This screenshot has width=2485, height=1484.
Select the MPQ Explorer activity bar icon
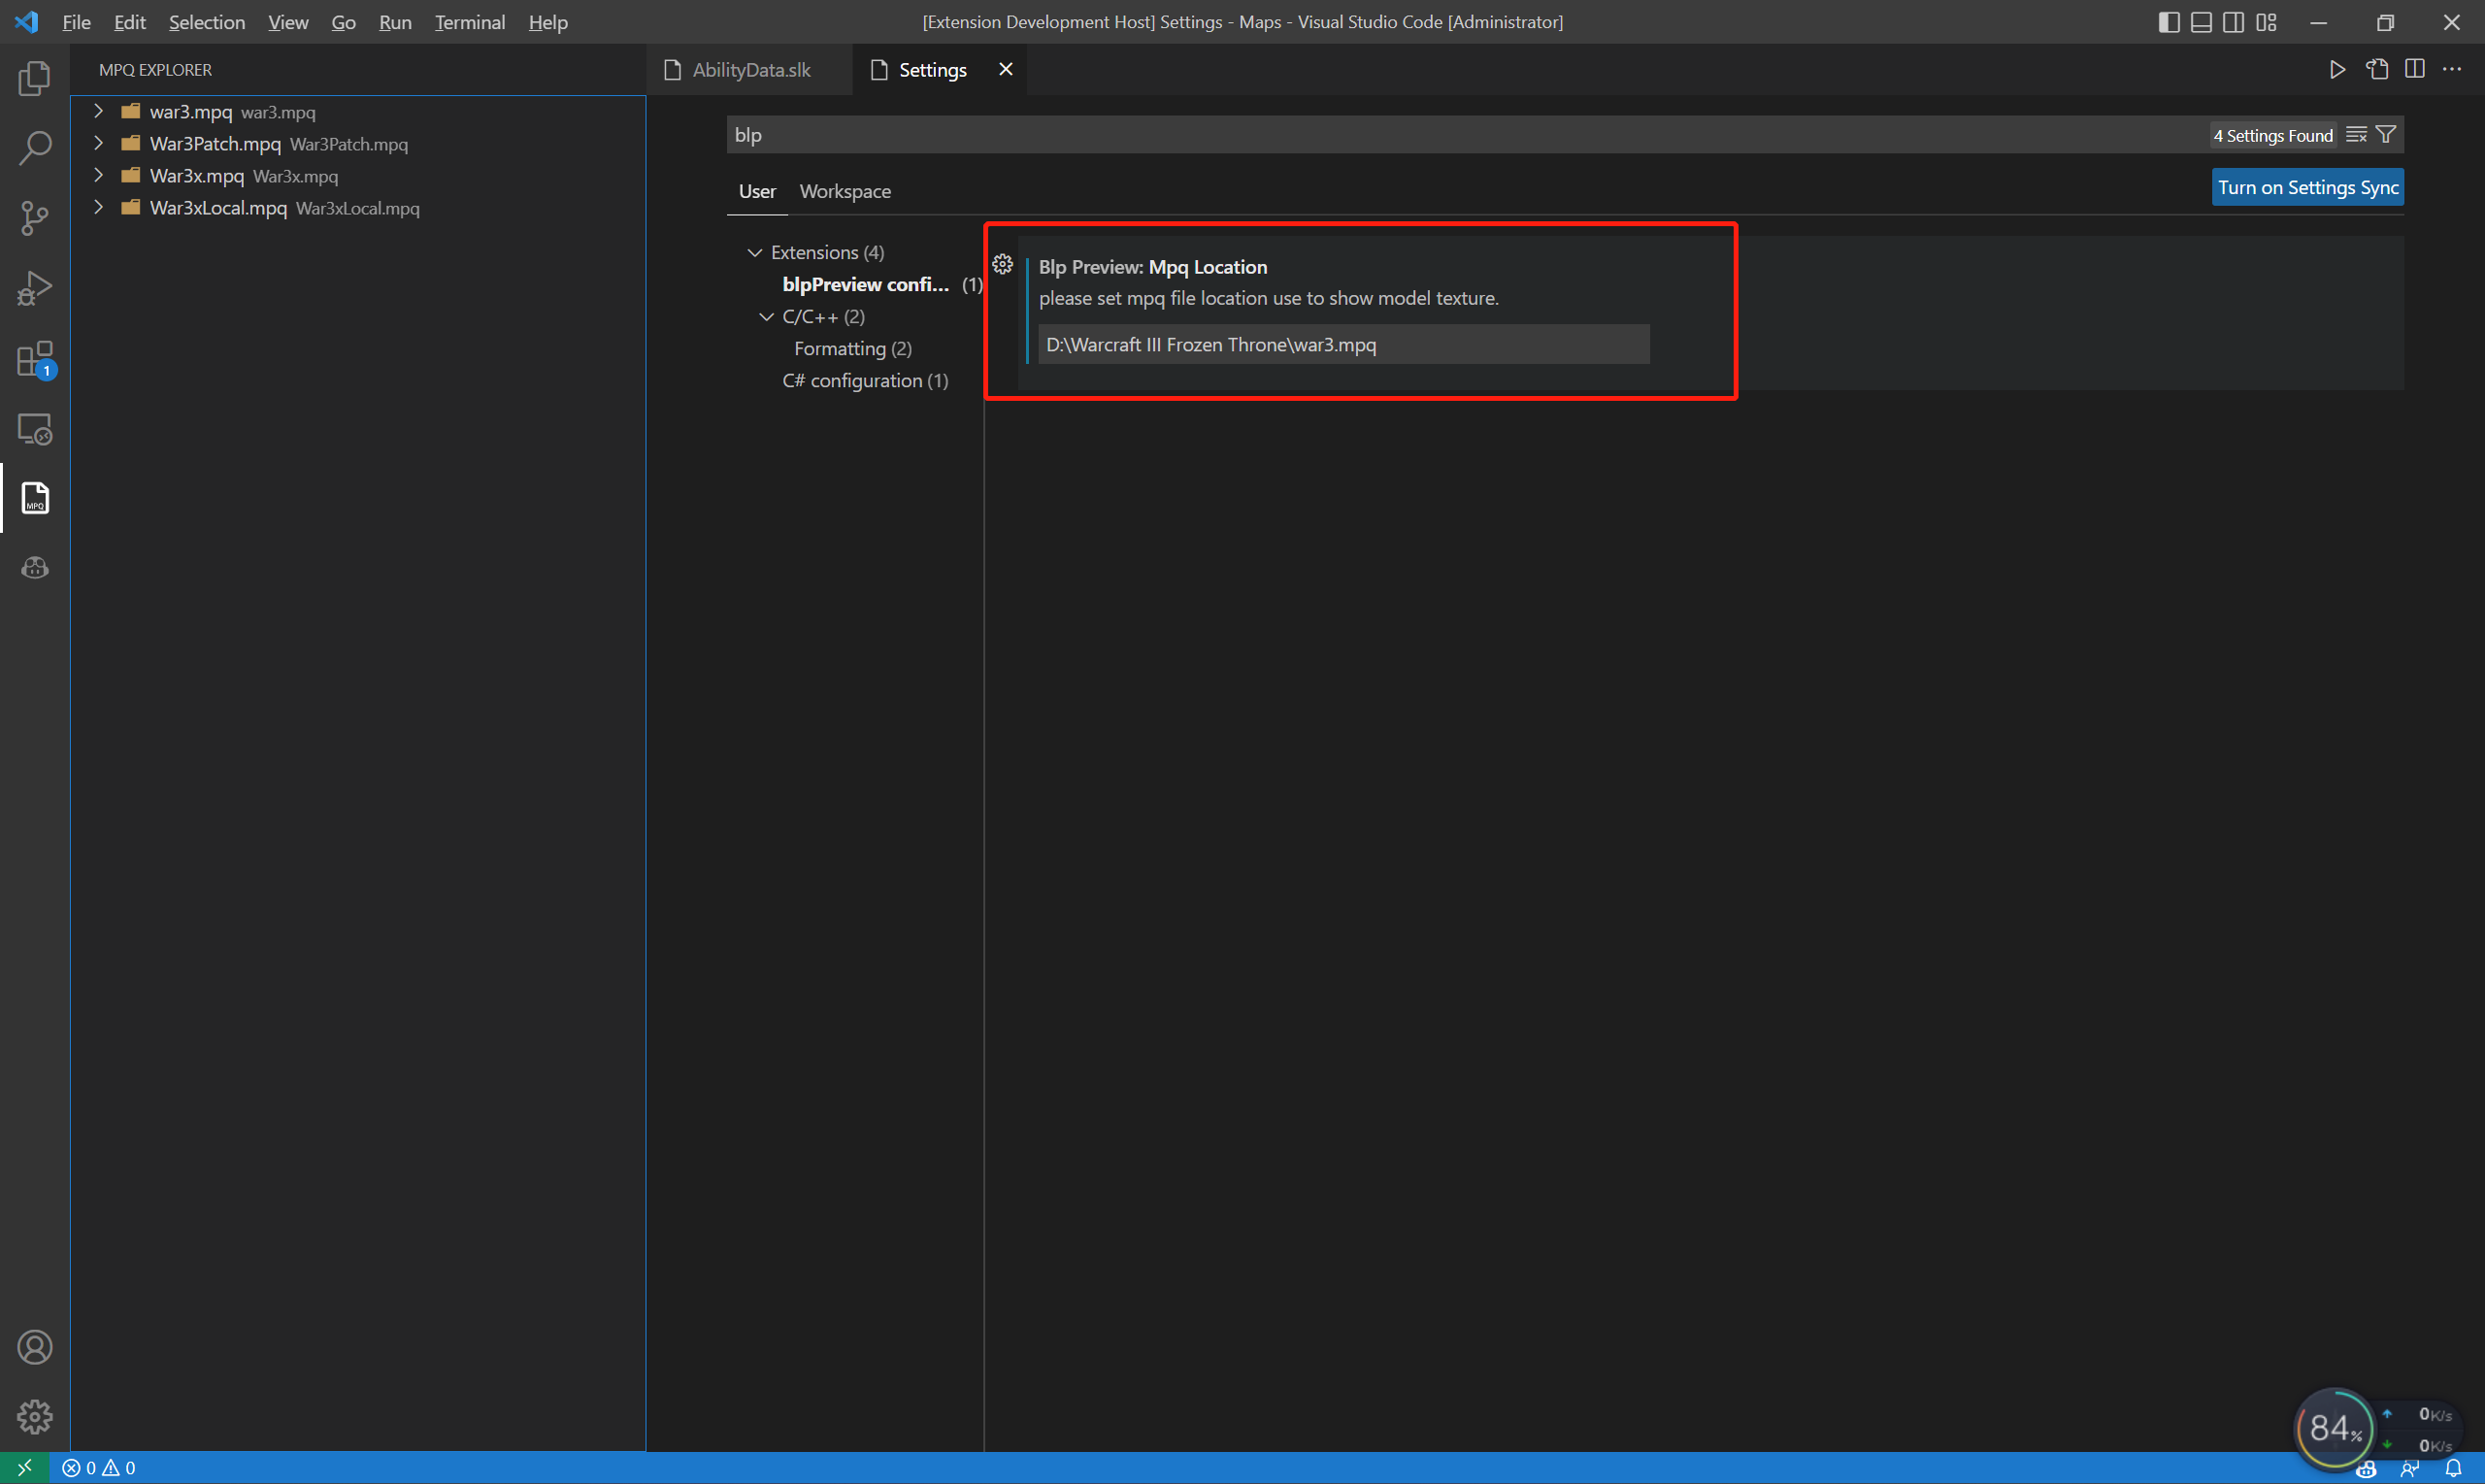point(35,498)
